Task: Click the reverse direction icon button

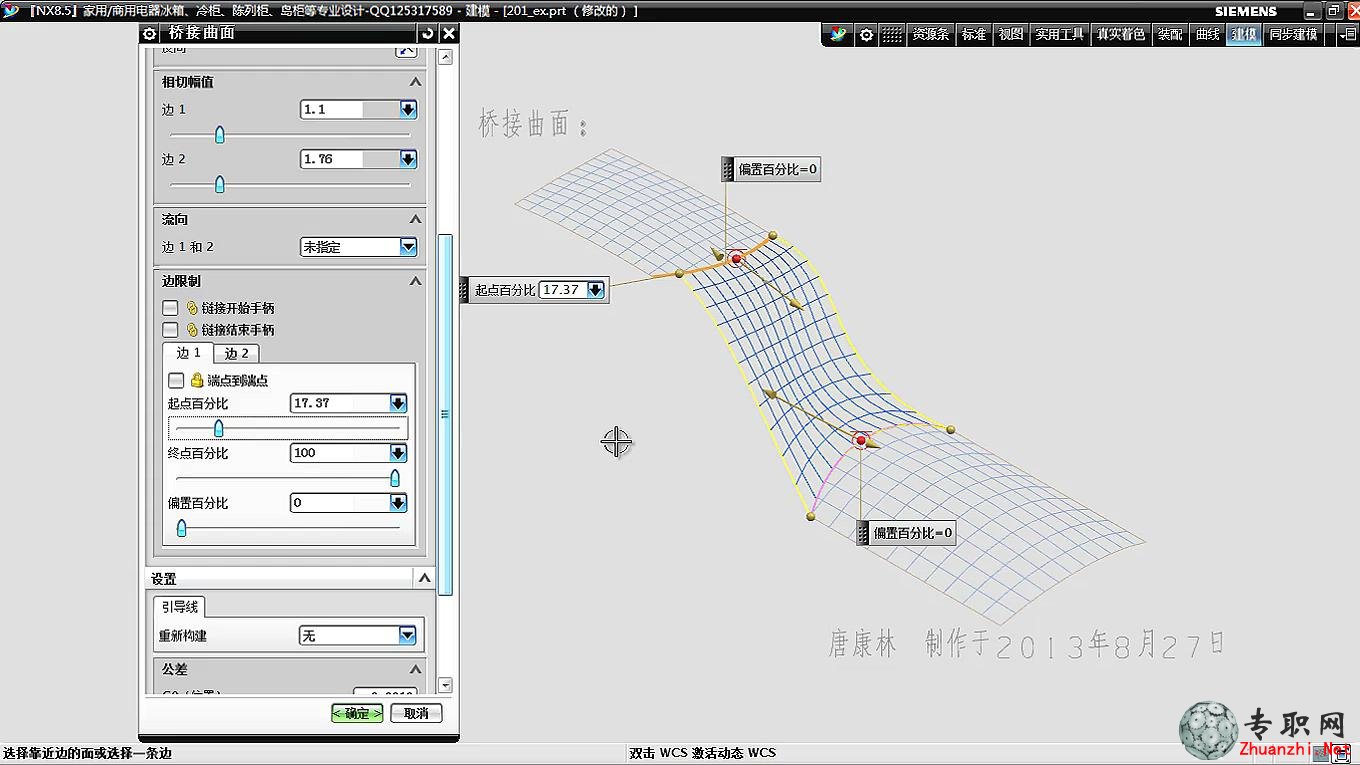Action: click(405, 50)
